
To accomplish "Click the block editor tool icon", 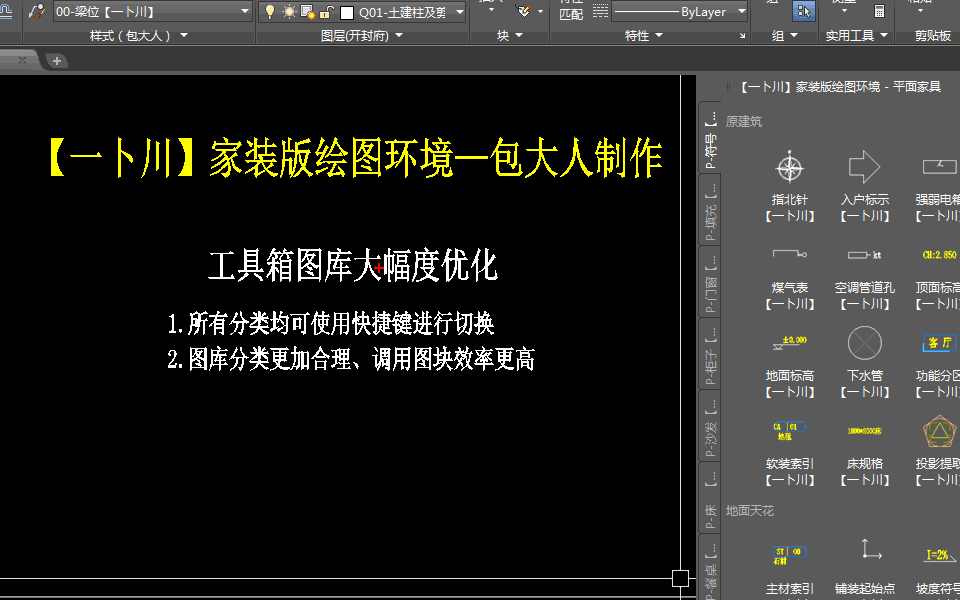I will pyautogui.click(x=524, y=10).
